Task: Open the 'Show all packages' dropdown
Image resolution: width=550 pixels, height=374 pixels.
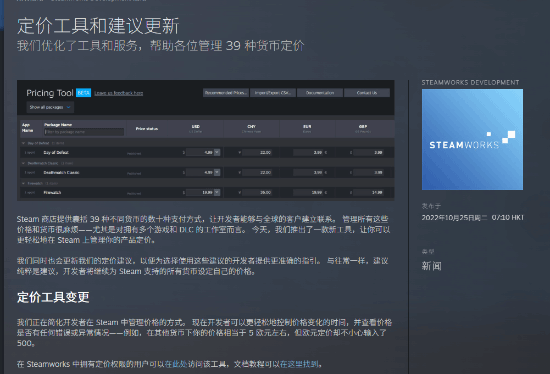Action: tap(50, 107)
